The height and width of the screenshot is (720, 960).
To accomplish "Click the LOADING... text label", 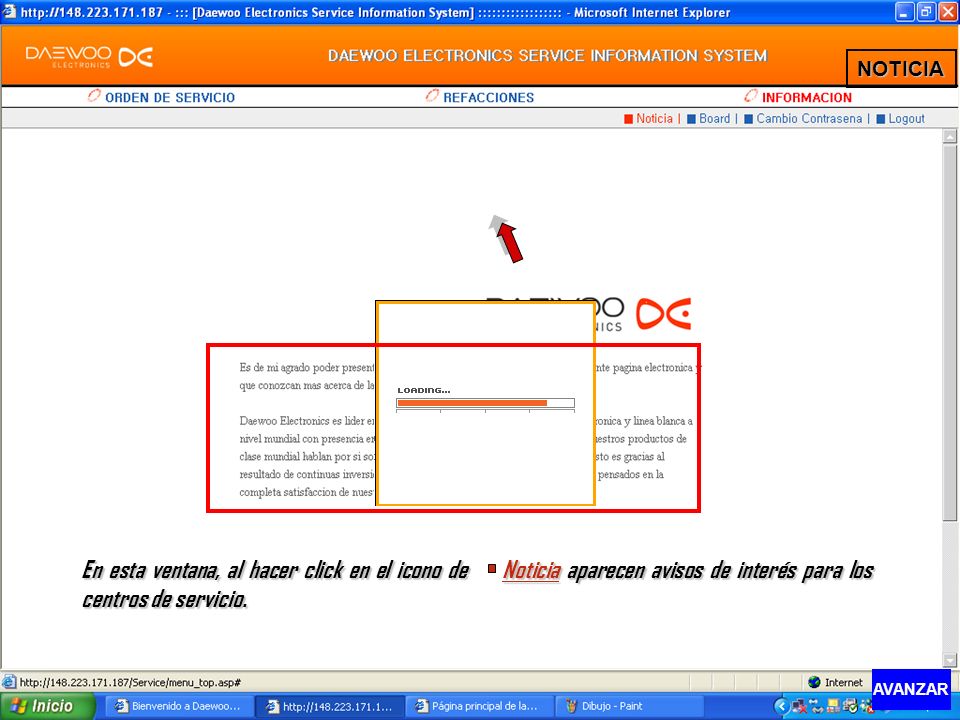I will coord(424,390).
